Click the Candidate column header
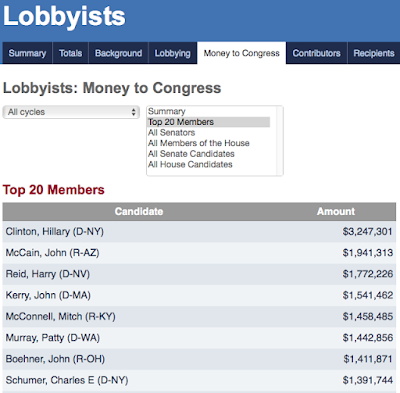 point(139,212)
